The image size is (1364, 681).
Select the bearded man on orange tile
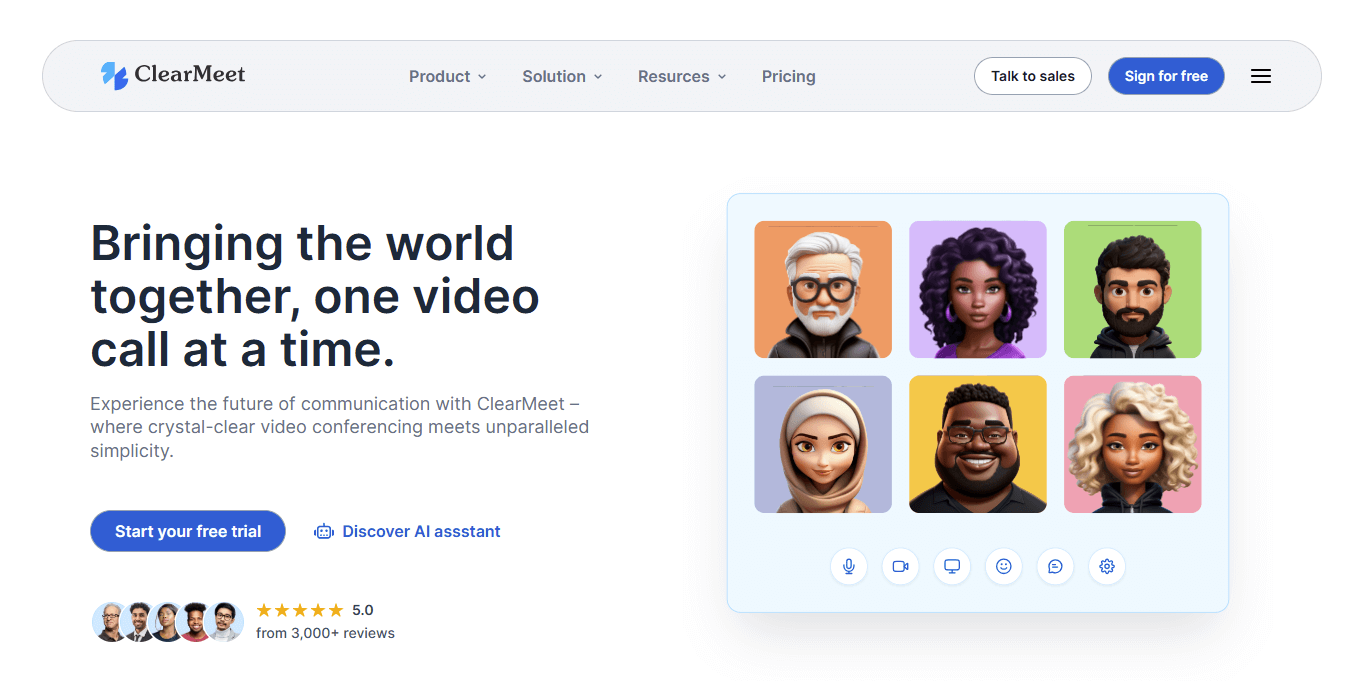pyautogui.click(x=822, y=289)
